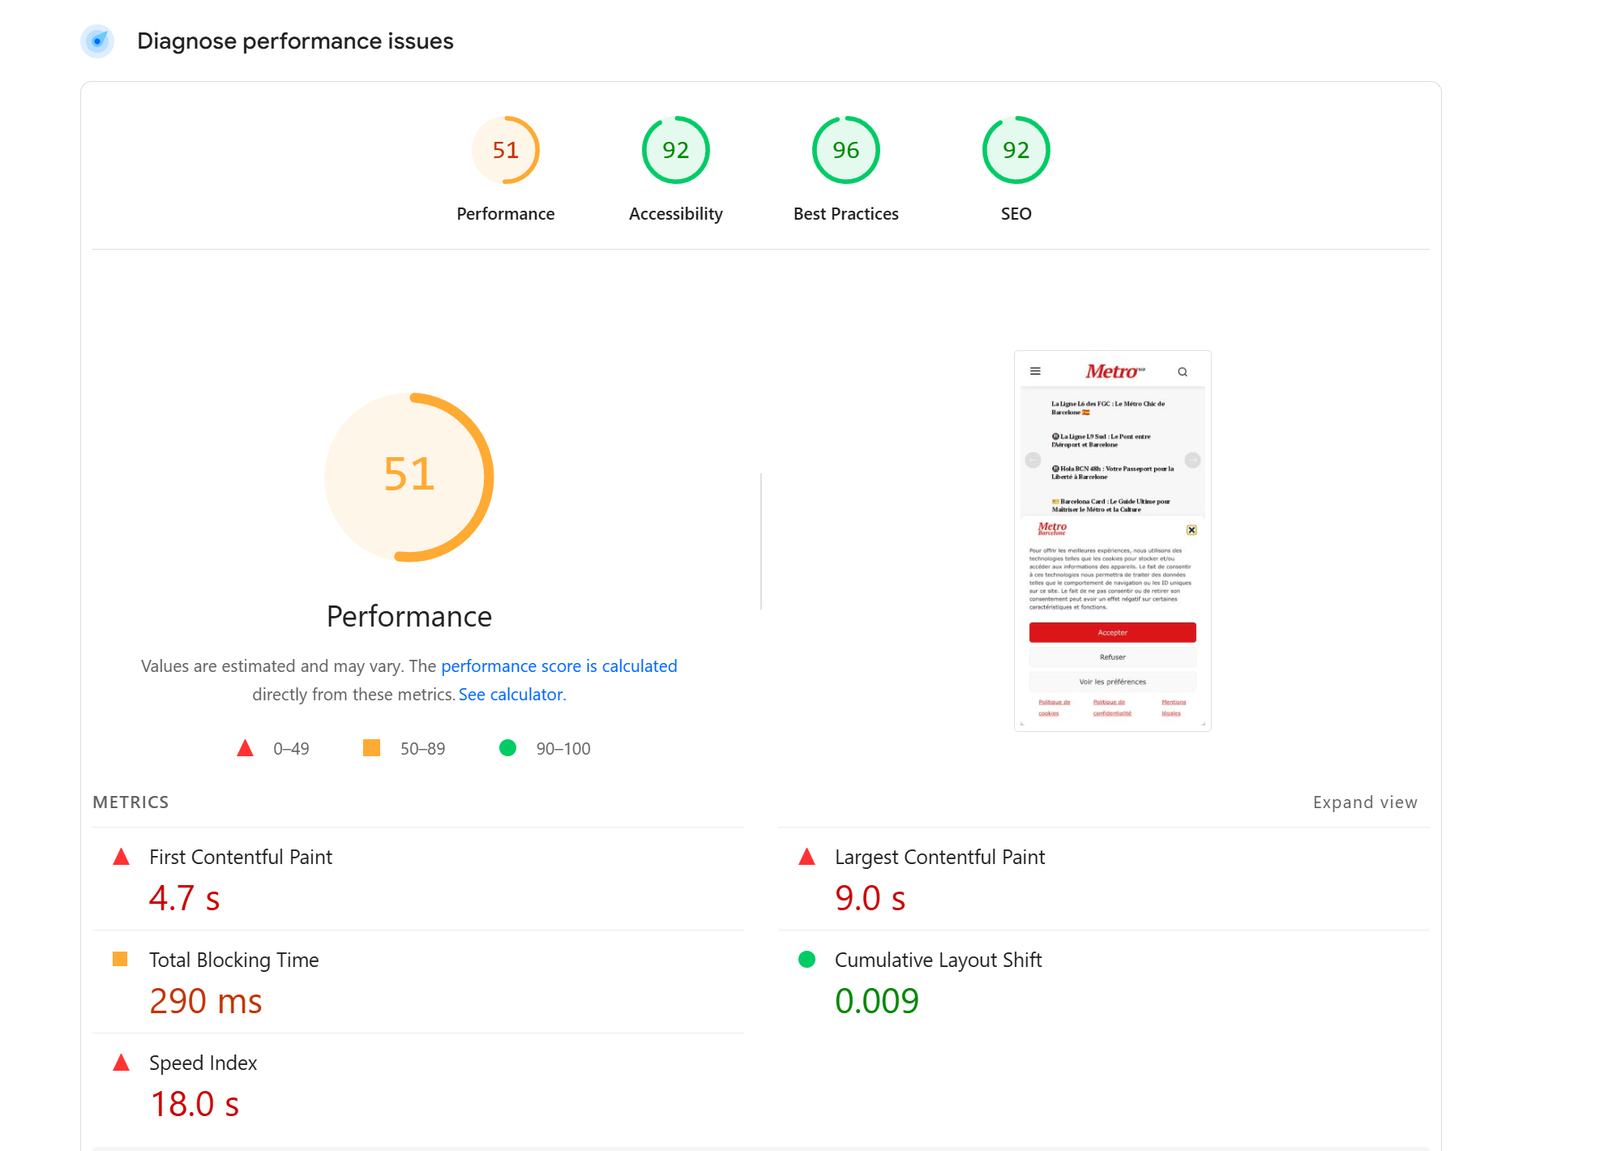Open the performance score is calculated link
Screen dimensions: 1600x1151
559,666
